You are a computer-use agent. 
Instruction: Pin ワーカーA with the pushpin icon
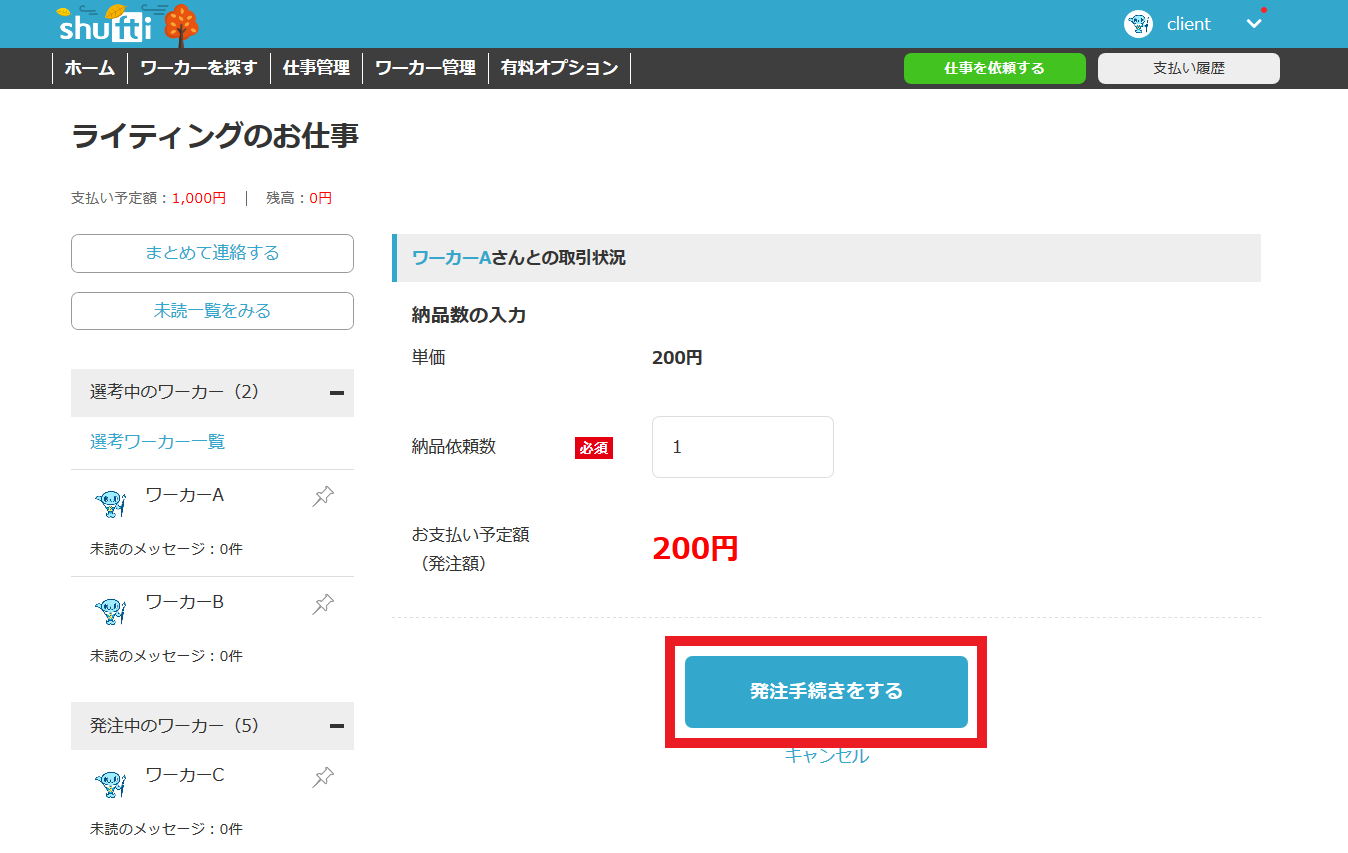click(323, 496)
